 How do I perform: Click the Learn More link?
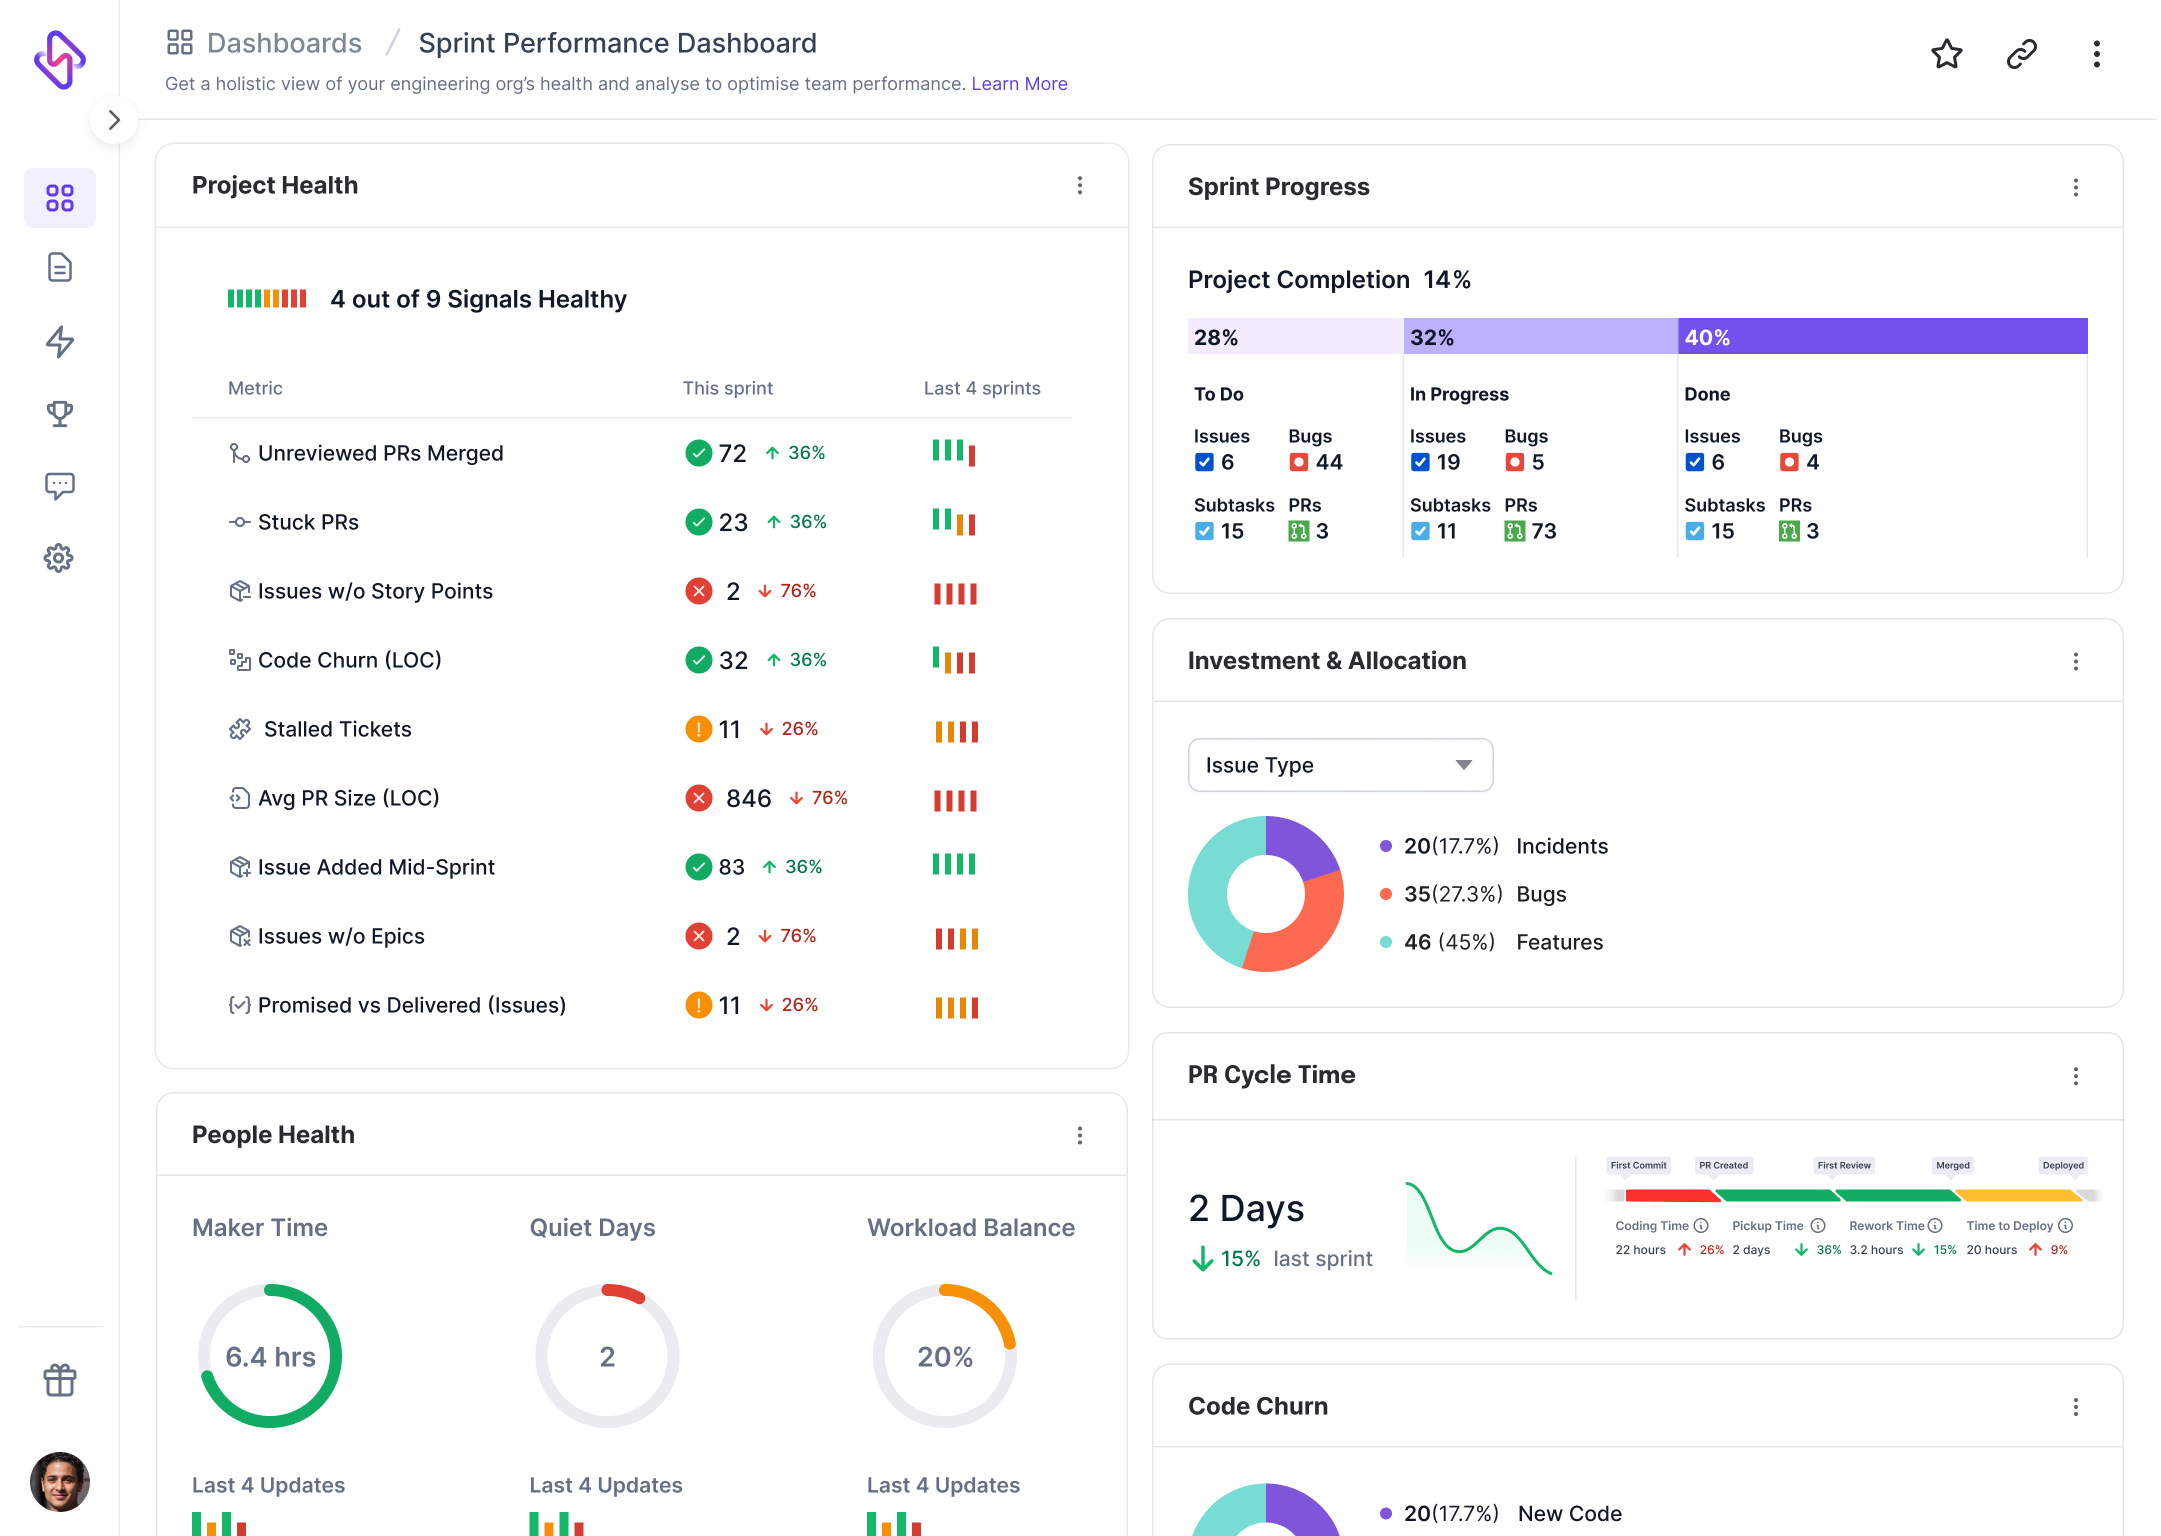coord(1019,84)
